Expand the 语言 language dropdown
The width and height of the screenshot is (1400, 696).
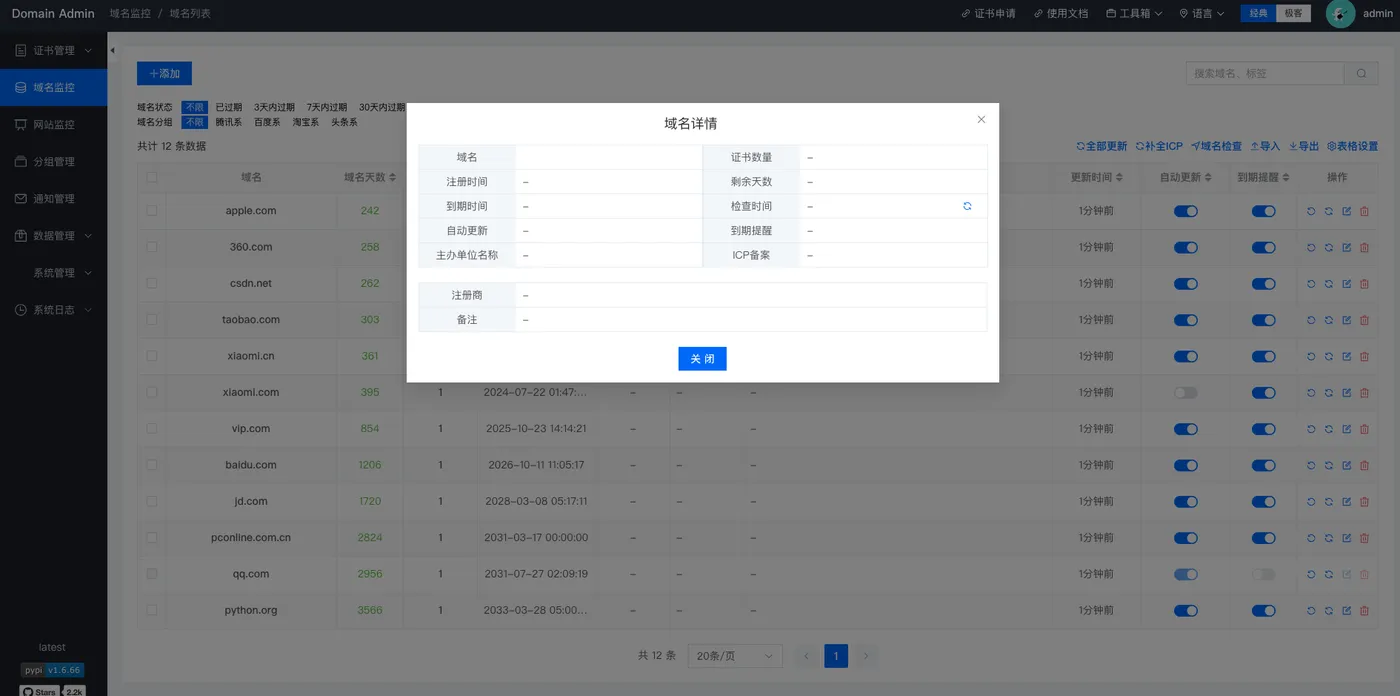point(1201,14)
